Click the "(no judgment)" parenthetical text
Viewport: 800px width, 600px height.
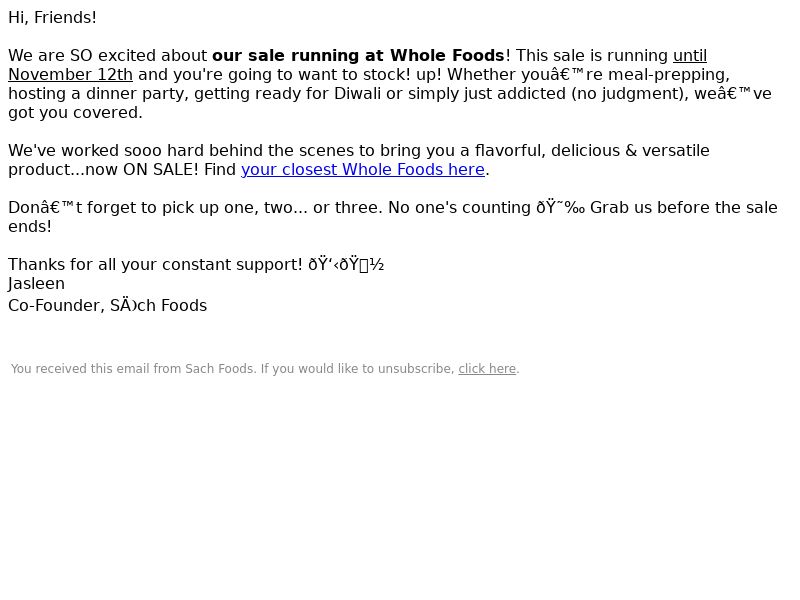629,94
